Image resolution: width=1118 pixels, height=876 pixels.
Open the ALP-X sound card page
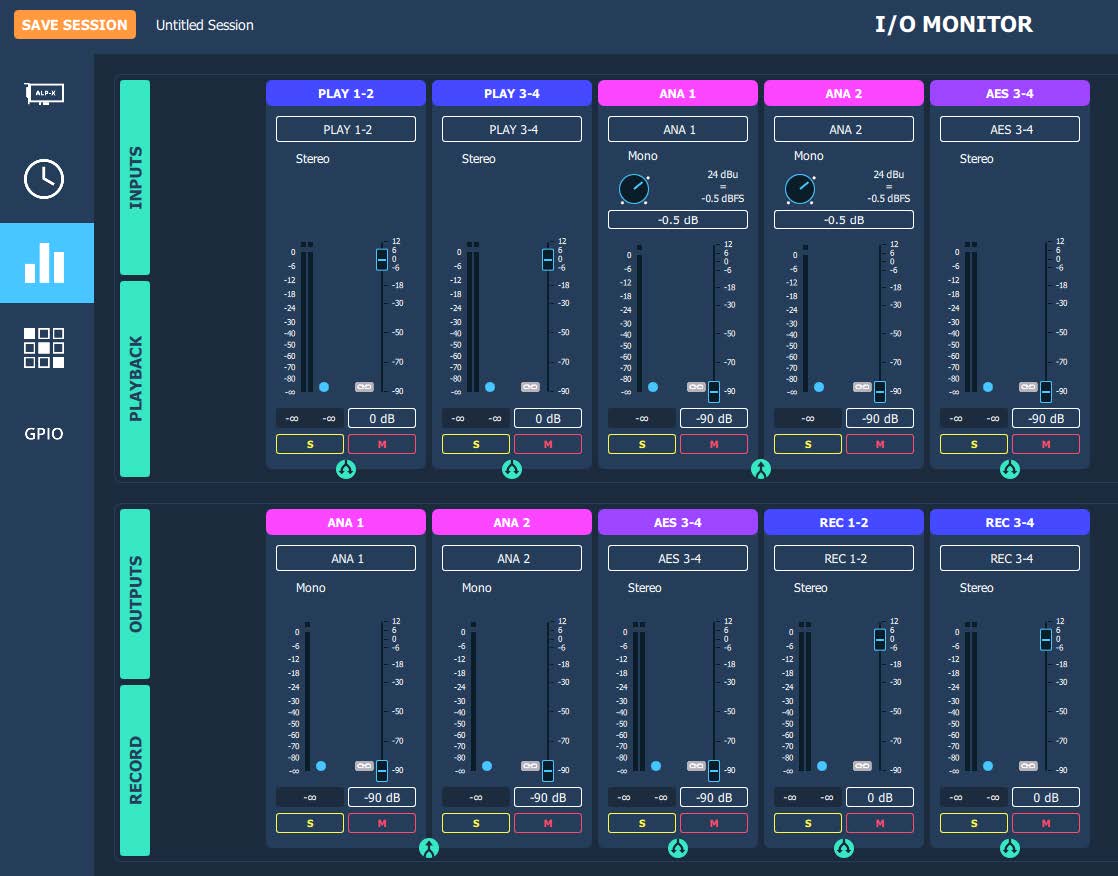(x=44, y=93)
